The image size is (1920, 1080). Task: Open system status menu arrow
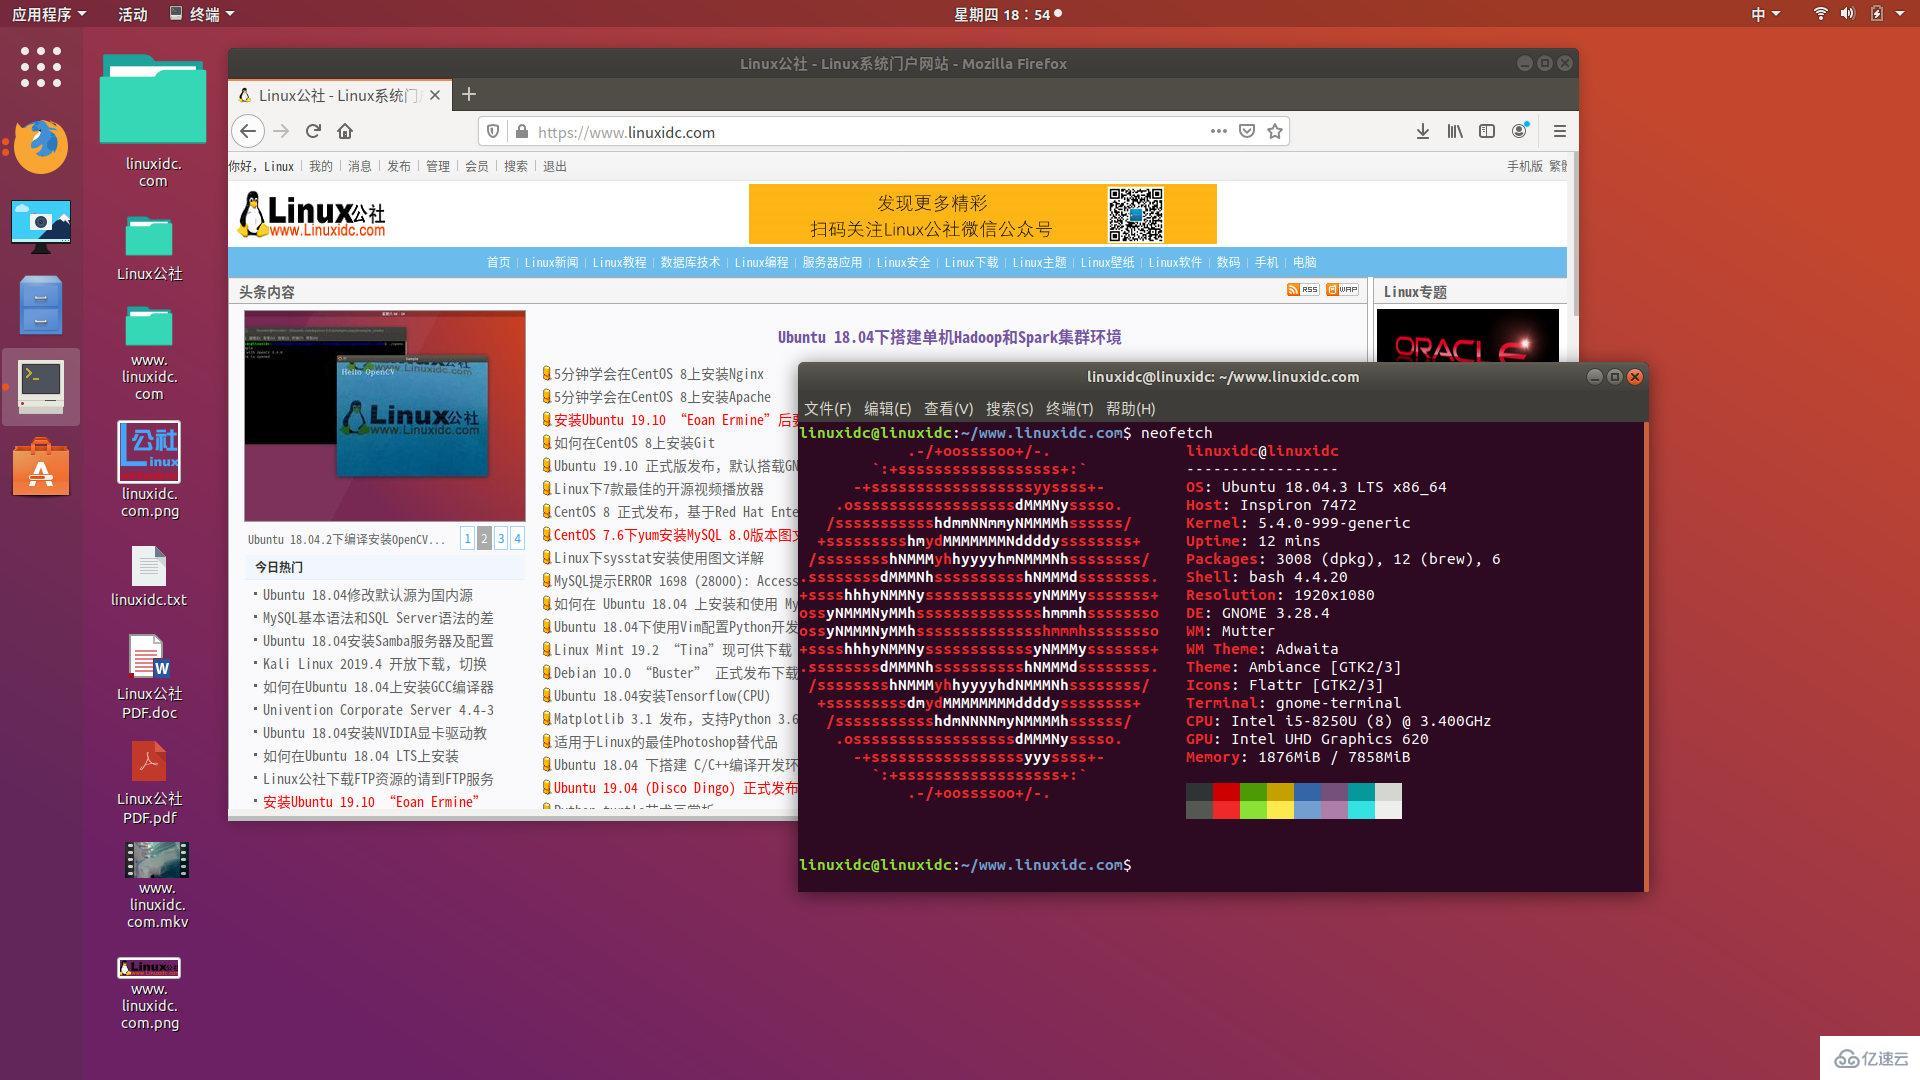coord(1899,14)
